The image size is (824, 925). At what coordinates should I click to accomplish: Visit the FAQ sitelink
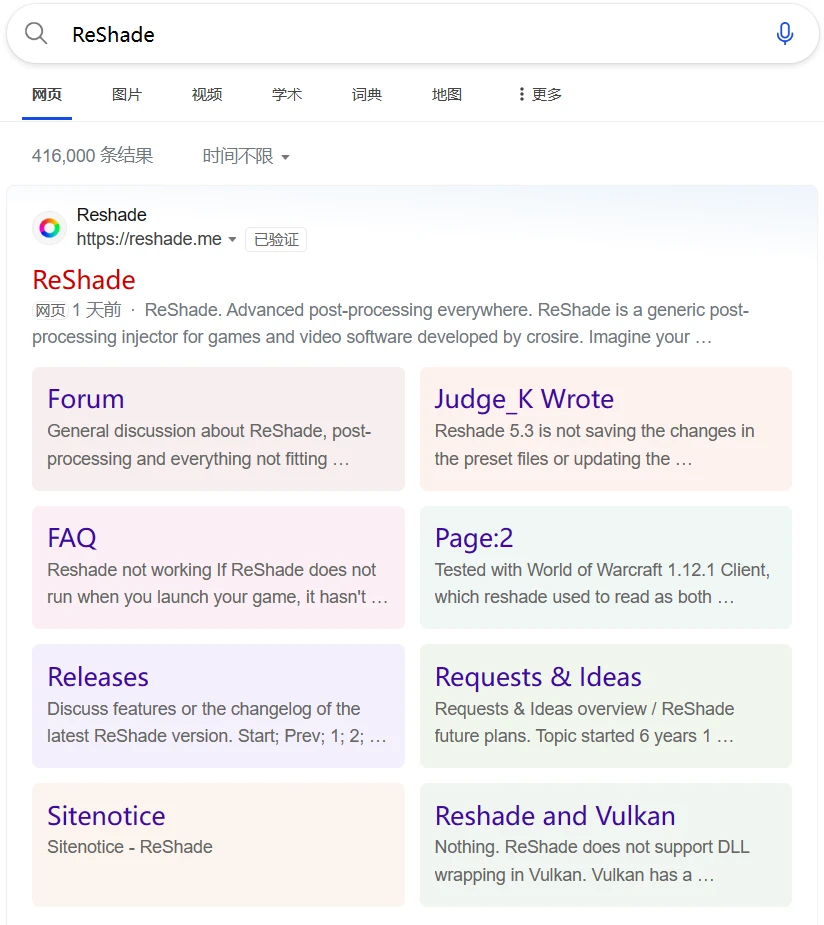click(x=72, y=538)
